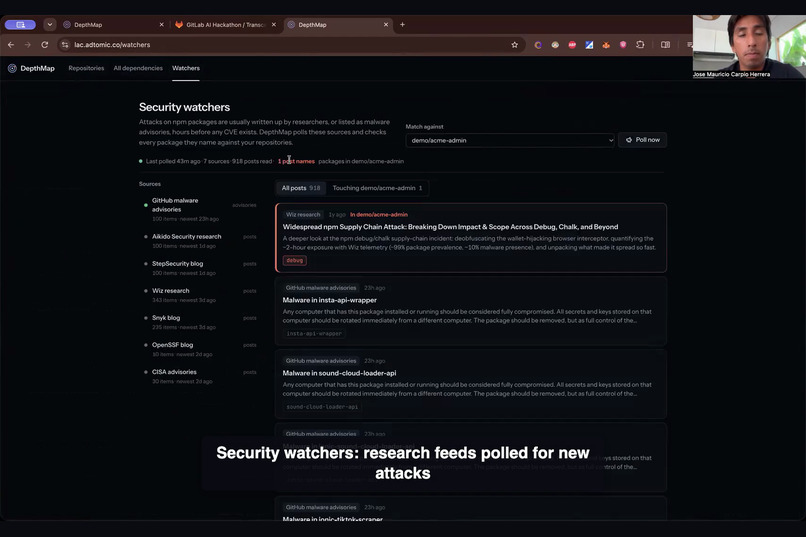Click the 'Last polled 43m ago' status text
806x537 pixels.
pyautogui.click(x=173, y=161)
